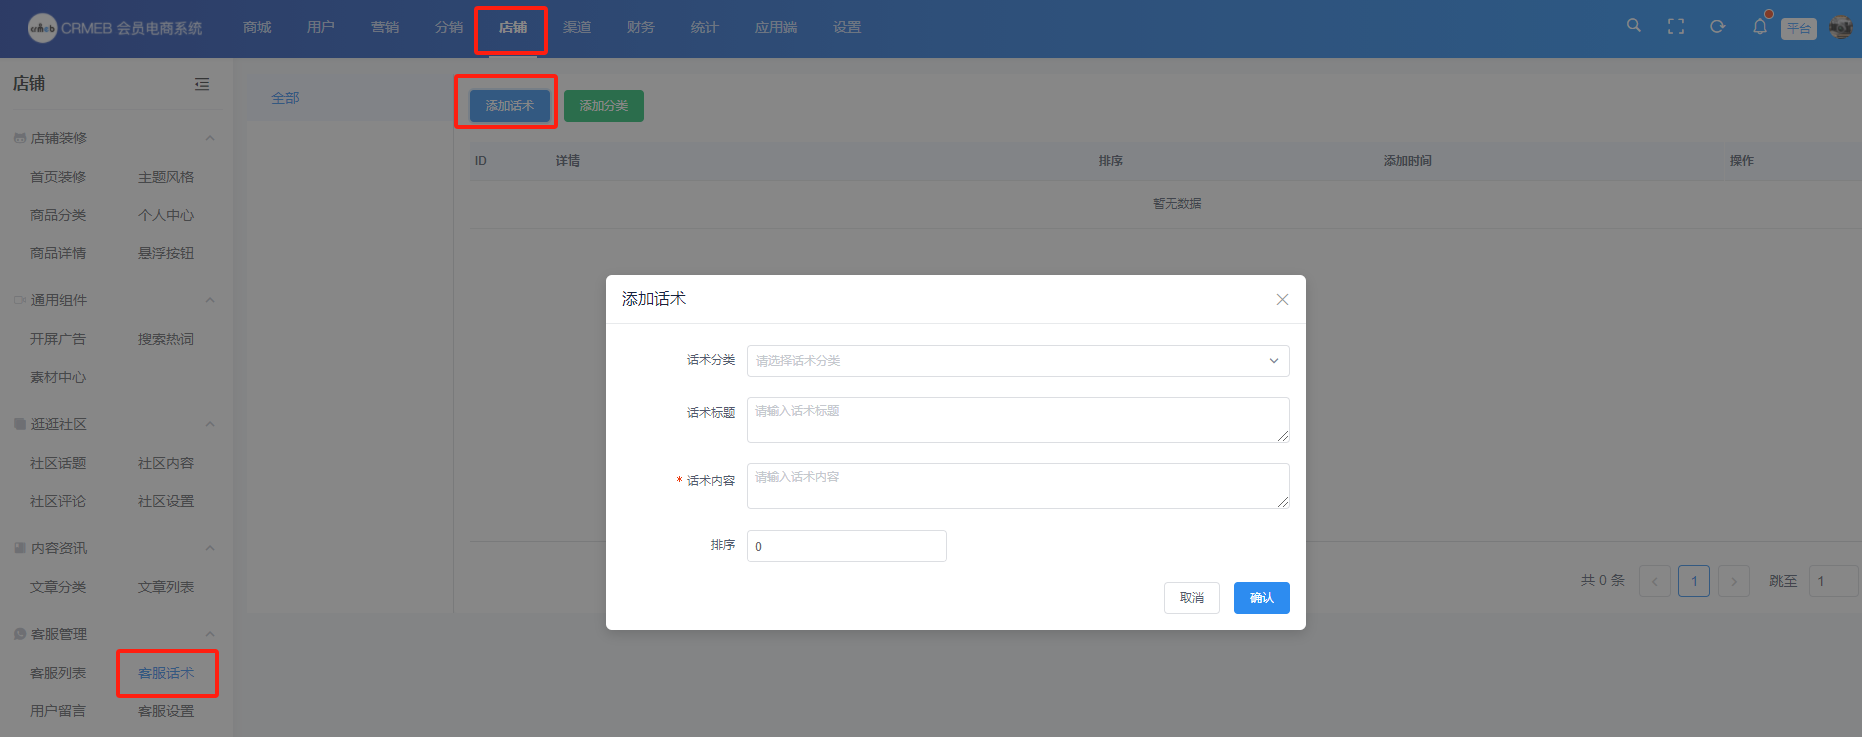1862x737 pixels.
Task: Focus the 话术内容 text area
Action: click(1017, 486)
